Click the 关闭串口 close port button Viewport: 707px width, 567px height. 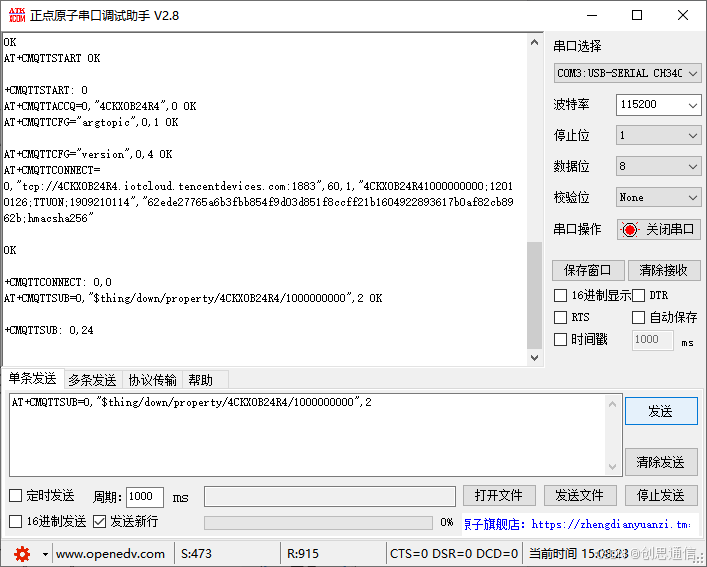click(x=659, y=229)
